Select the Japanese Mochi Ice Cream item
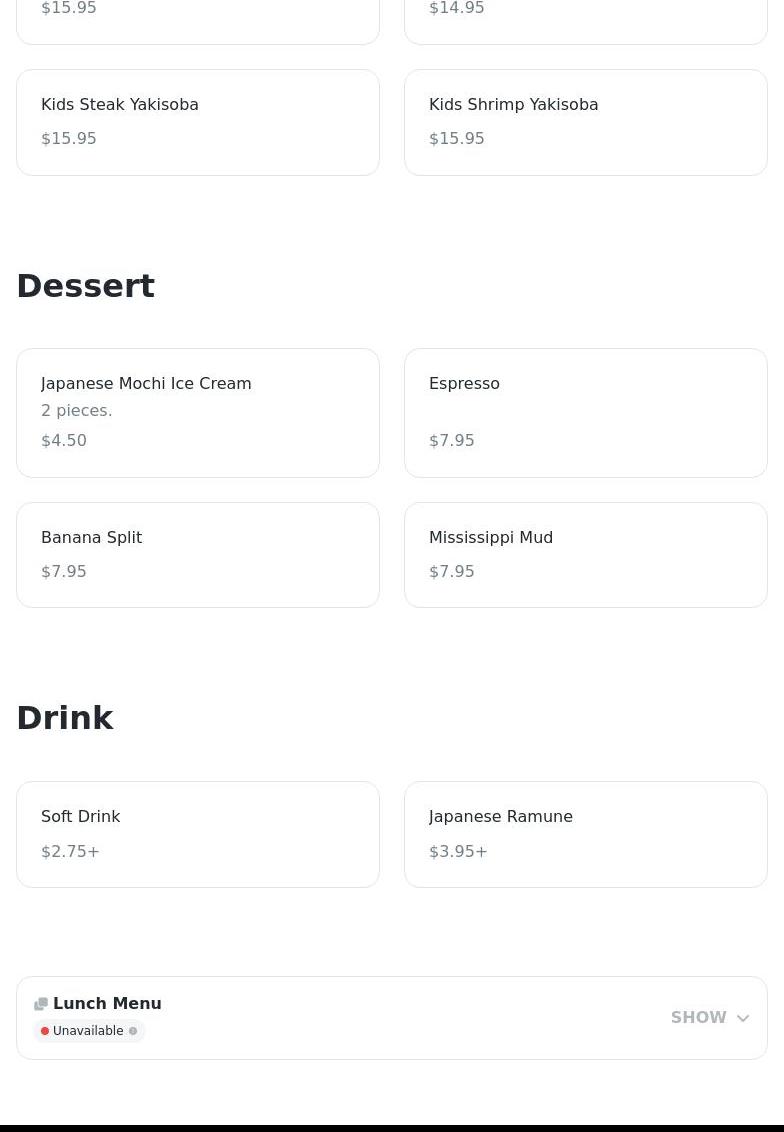This screenshot has height=1132, width=784. [198, 412]
